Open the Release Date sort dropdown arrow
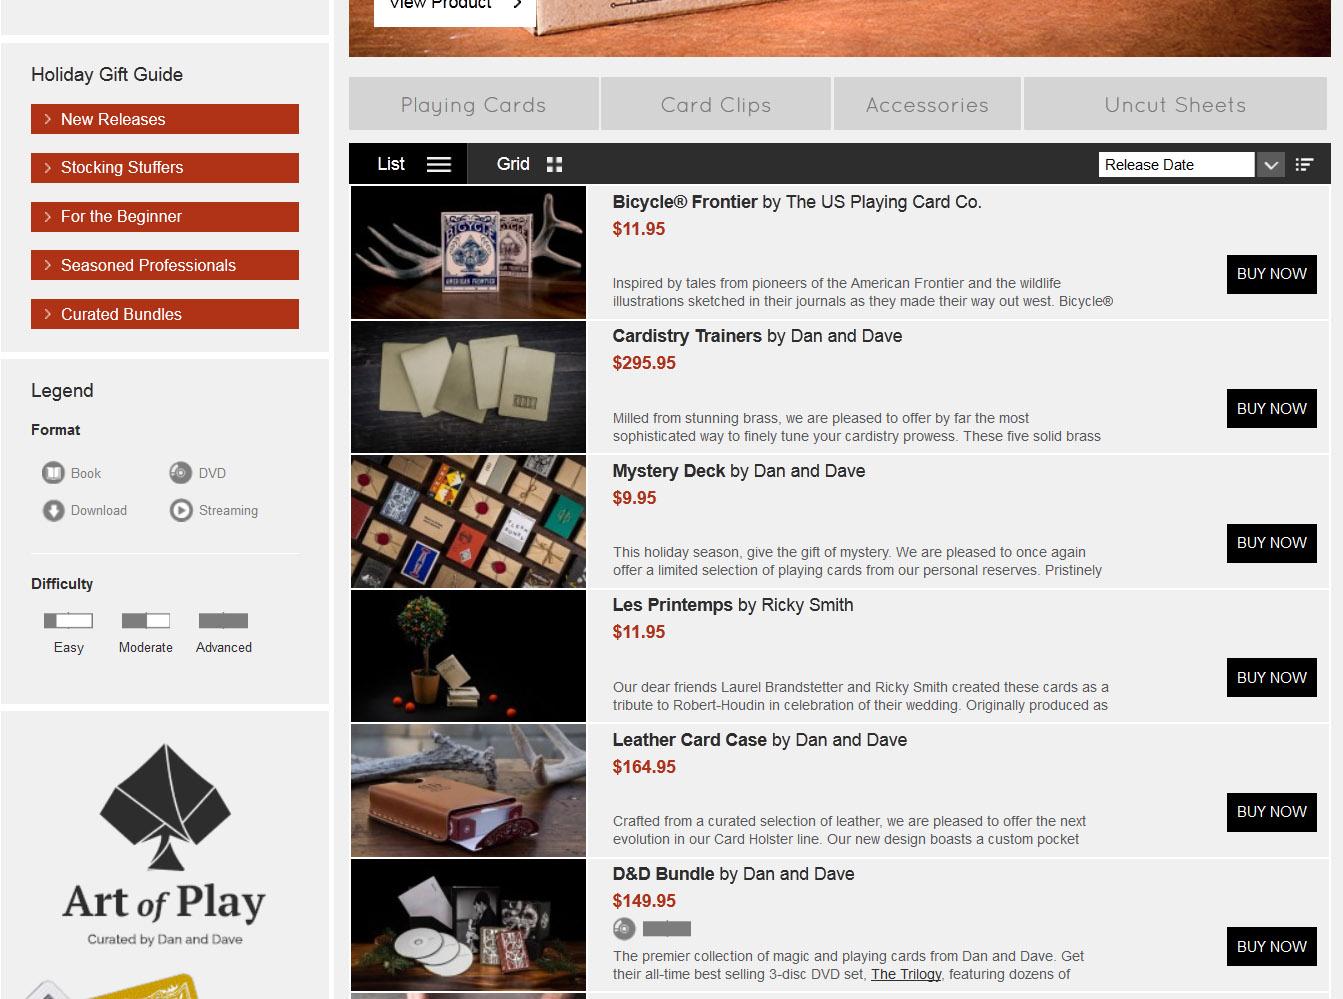This screenshot has width=1343, height=999. [x=1270, y=165]
